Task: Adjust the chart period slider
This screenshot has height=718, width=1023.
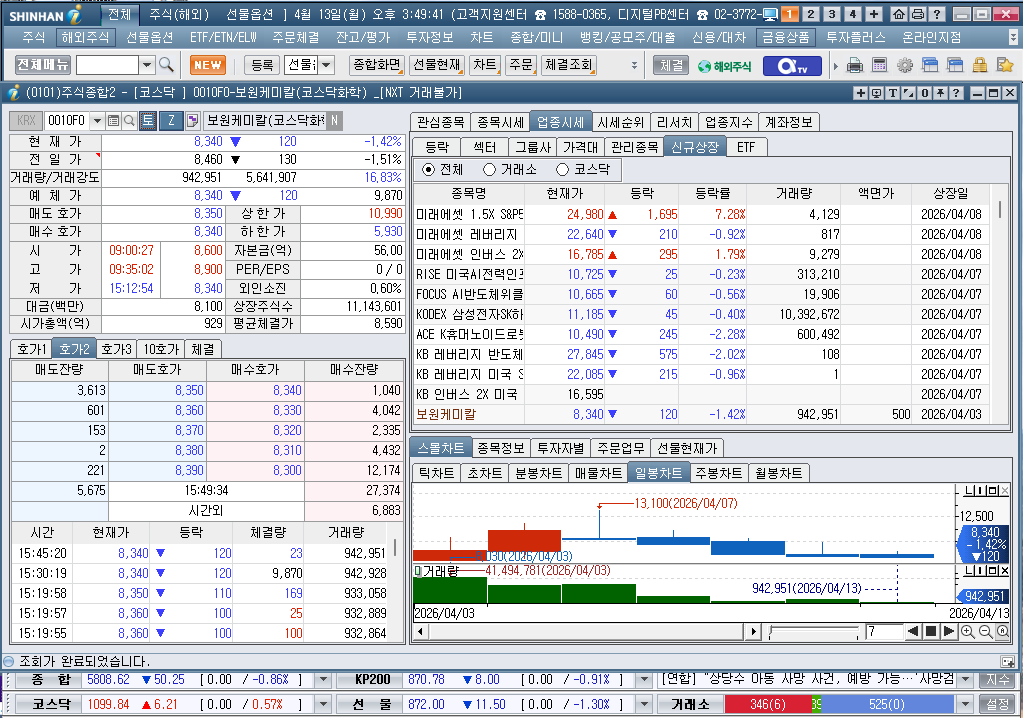Action: click(x=814, y=631)
